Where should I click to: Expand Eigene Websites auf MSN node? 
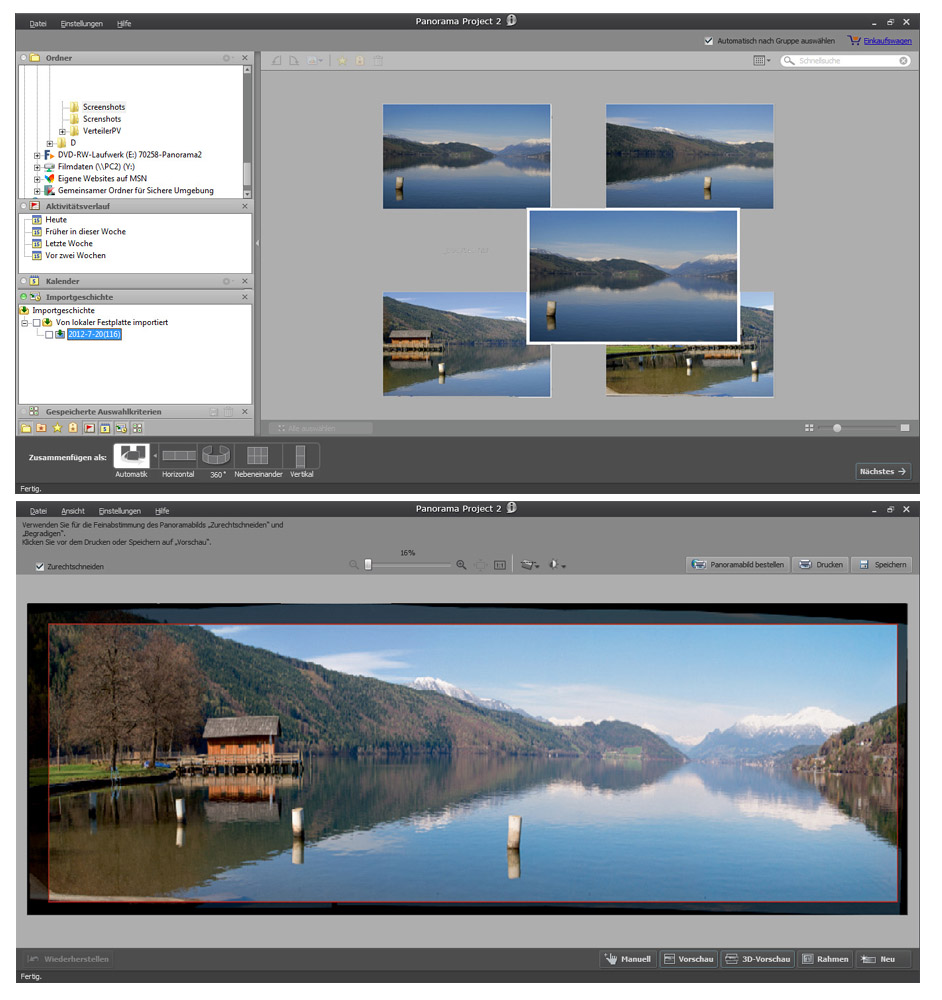click(x=37, y=179)
